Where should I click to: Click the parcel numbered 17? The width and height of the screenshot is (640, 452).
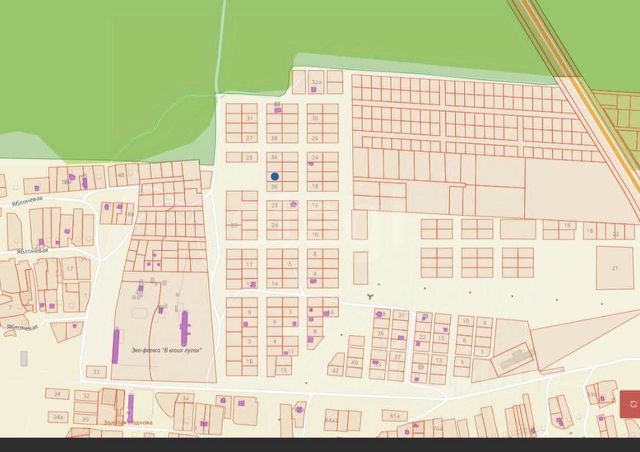coord(70,269)
